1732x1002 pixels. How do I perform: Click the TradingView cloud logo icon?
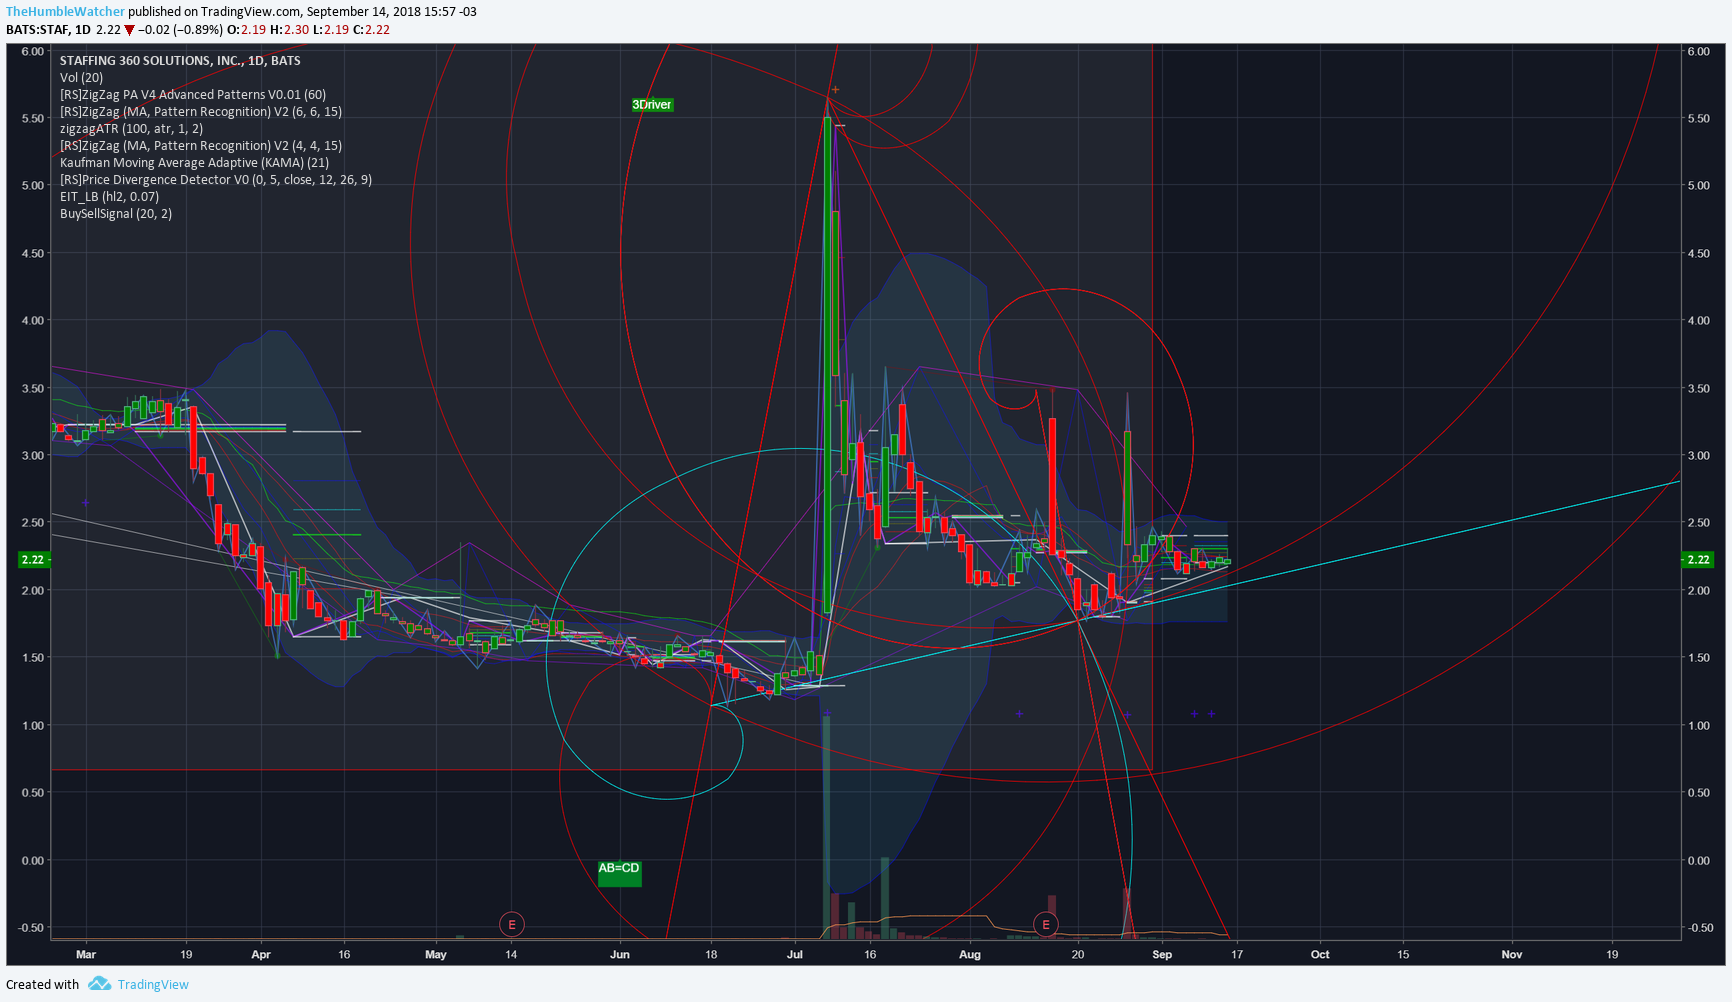(99, 984)
